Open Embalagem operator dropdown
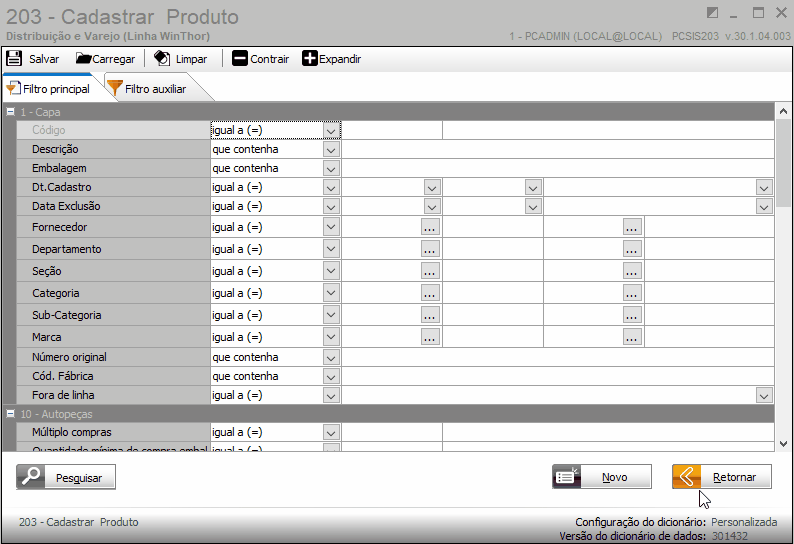The height and width of the screenshot is (544, 794). coord(331,169)
